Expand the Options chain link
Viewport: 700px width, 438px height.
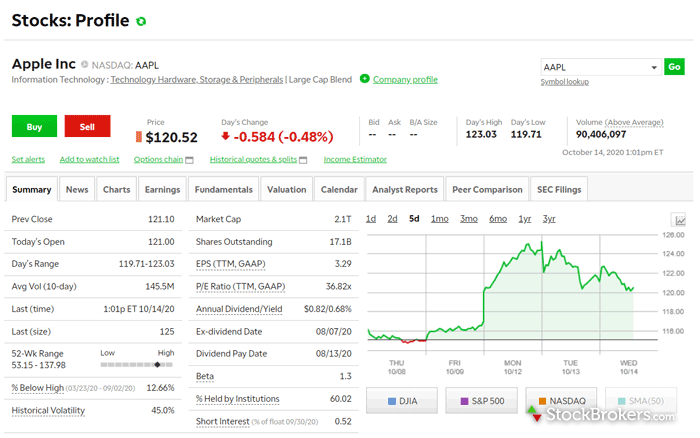[158, 159]
